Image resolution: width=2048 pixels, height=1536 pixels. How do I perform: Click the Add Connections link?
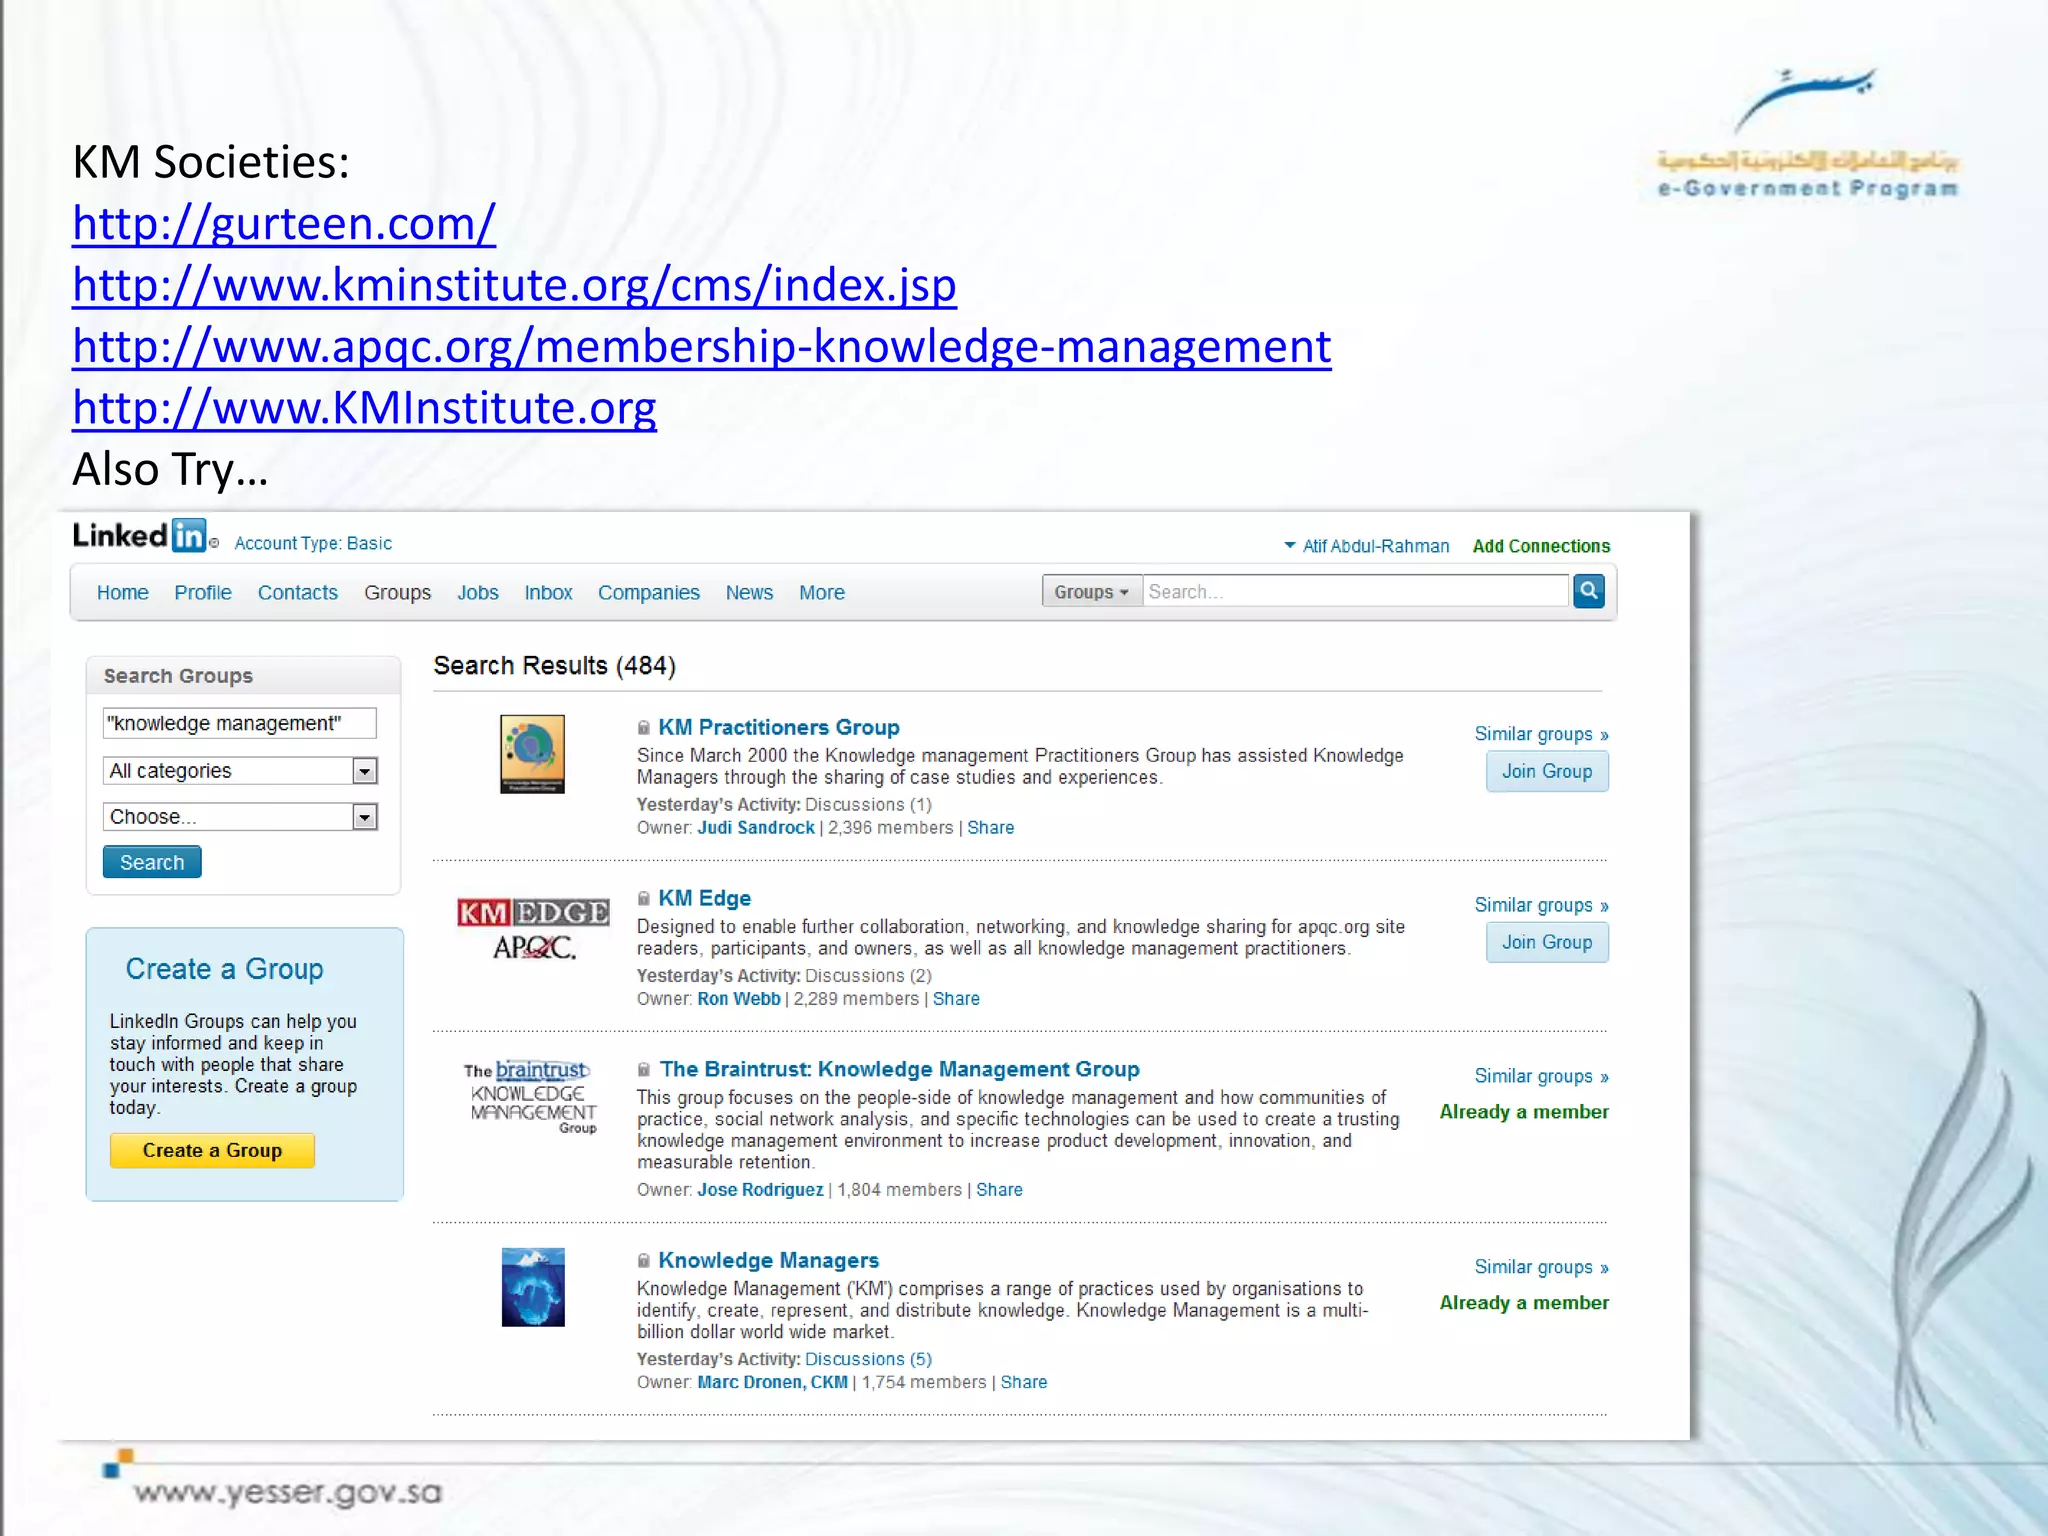click(x=1541, y=546)
